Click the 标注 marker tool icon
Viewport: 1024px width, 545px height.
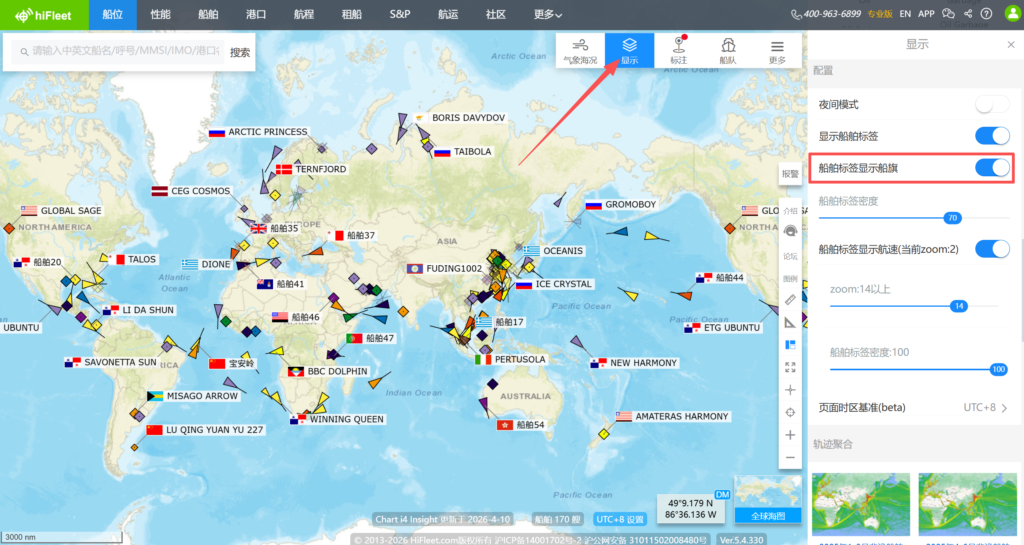pyautogui.click(x=679, y=50)
